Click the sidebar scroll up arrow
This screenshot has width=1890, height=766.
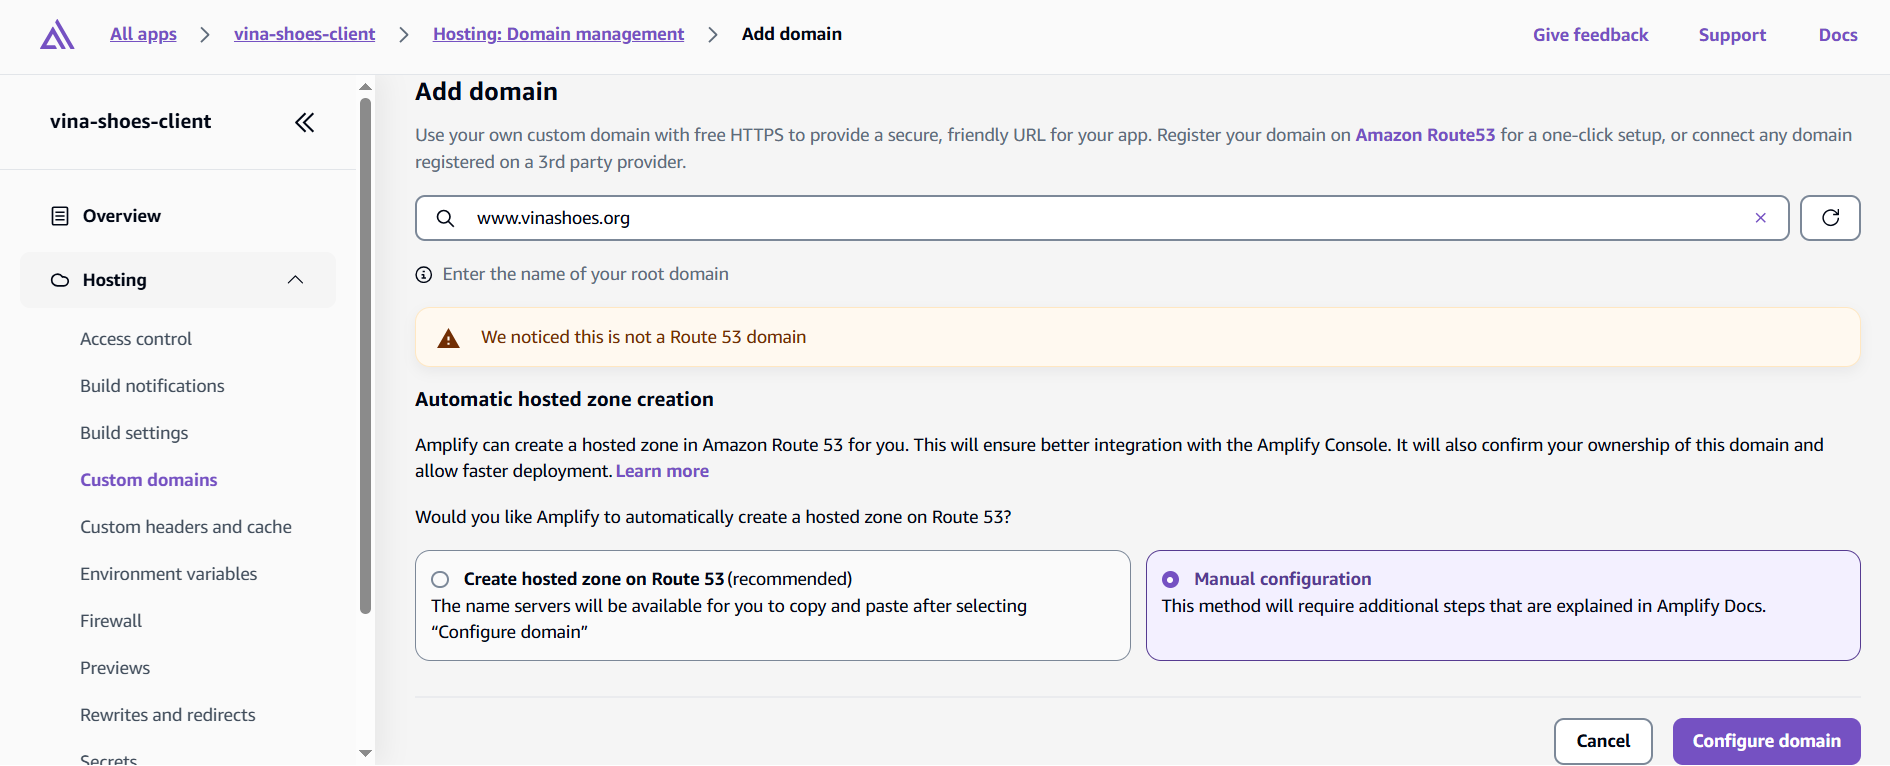pos(365,87)
